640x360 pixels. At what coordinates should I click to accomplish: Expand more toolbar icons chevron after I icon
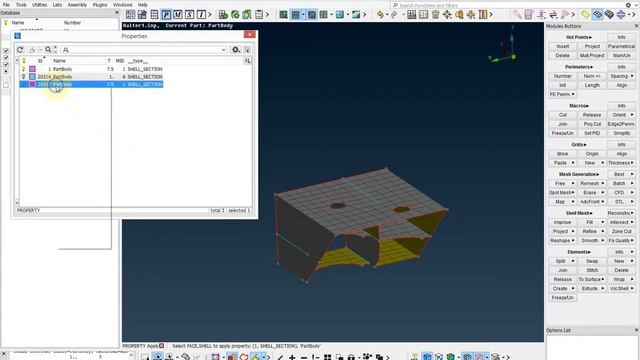click(x=210, y=15)
